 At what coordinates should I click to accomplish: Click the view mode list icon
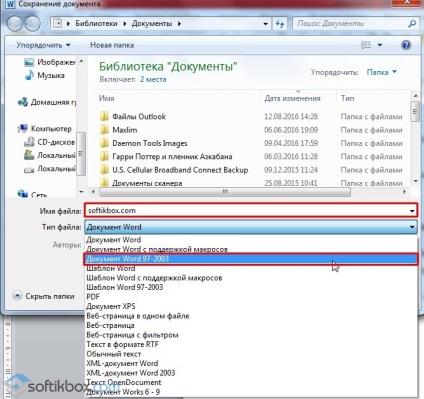366,45
